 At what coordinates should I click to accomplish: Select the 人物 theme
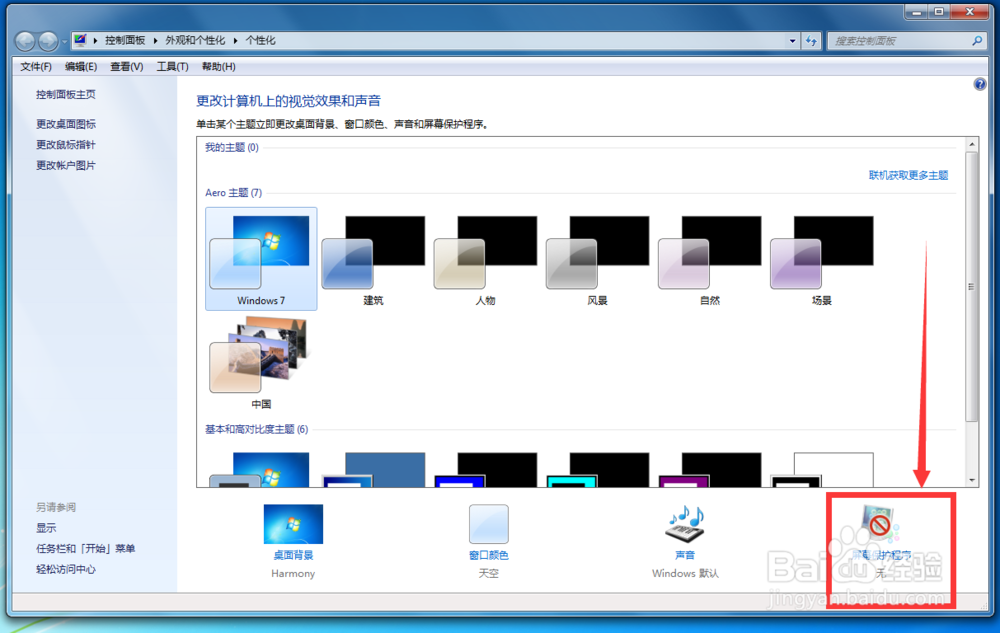tap(485, 259)
